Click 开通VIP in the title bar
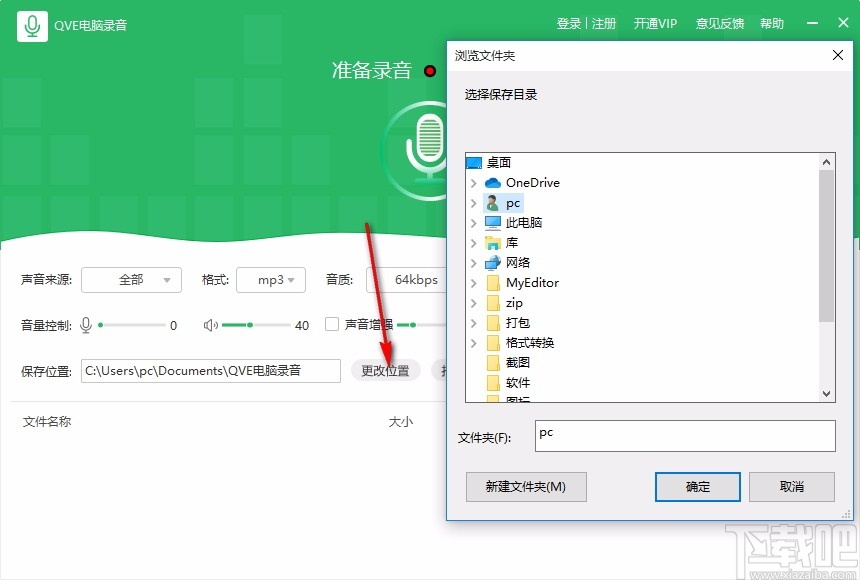 pos(655,23)
